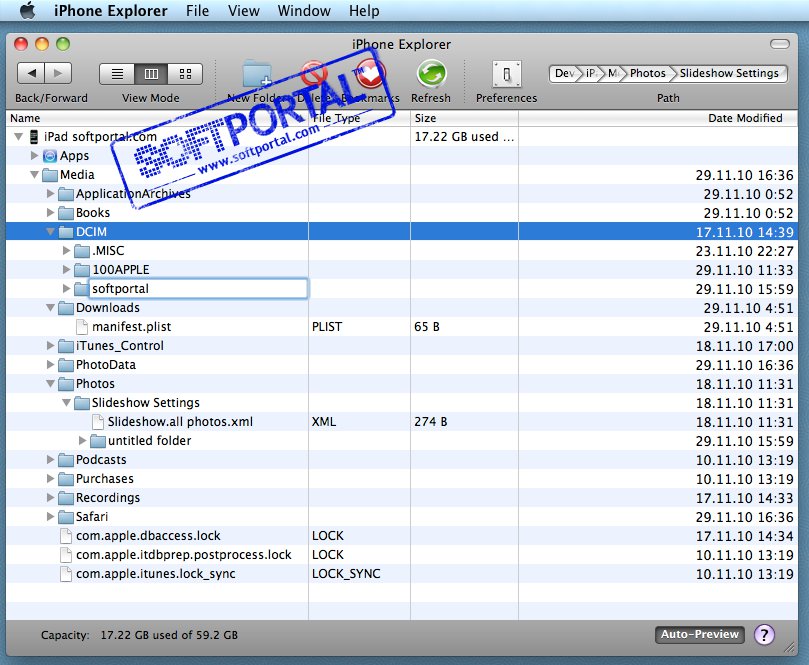Sort by the Date Modified column header

tap(658, 118)
